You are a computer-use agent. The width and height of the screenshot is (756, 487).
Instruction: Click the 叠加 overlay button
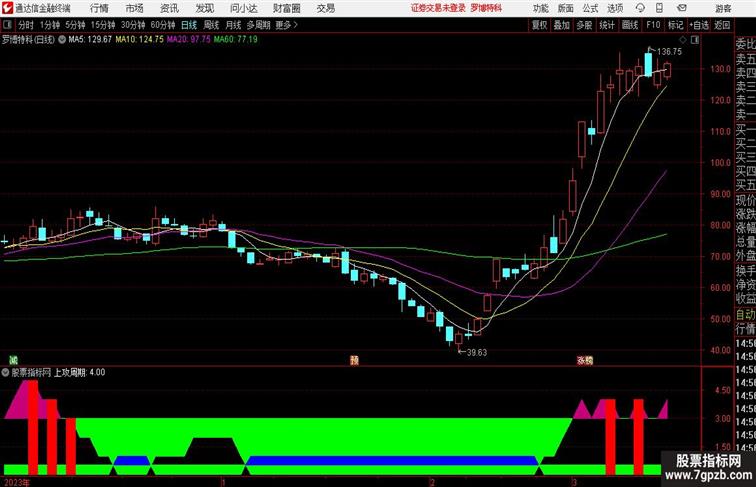click(562, 25)
